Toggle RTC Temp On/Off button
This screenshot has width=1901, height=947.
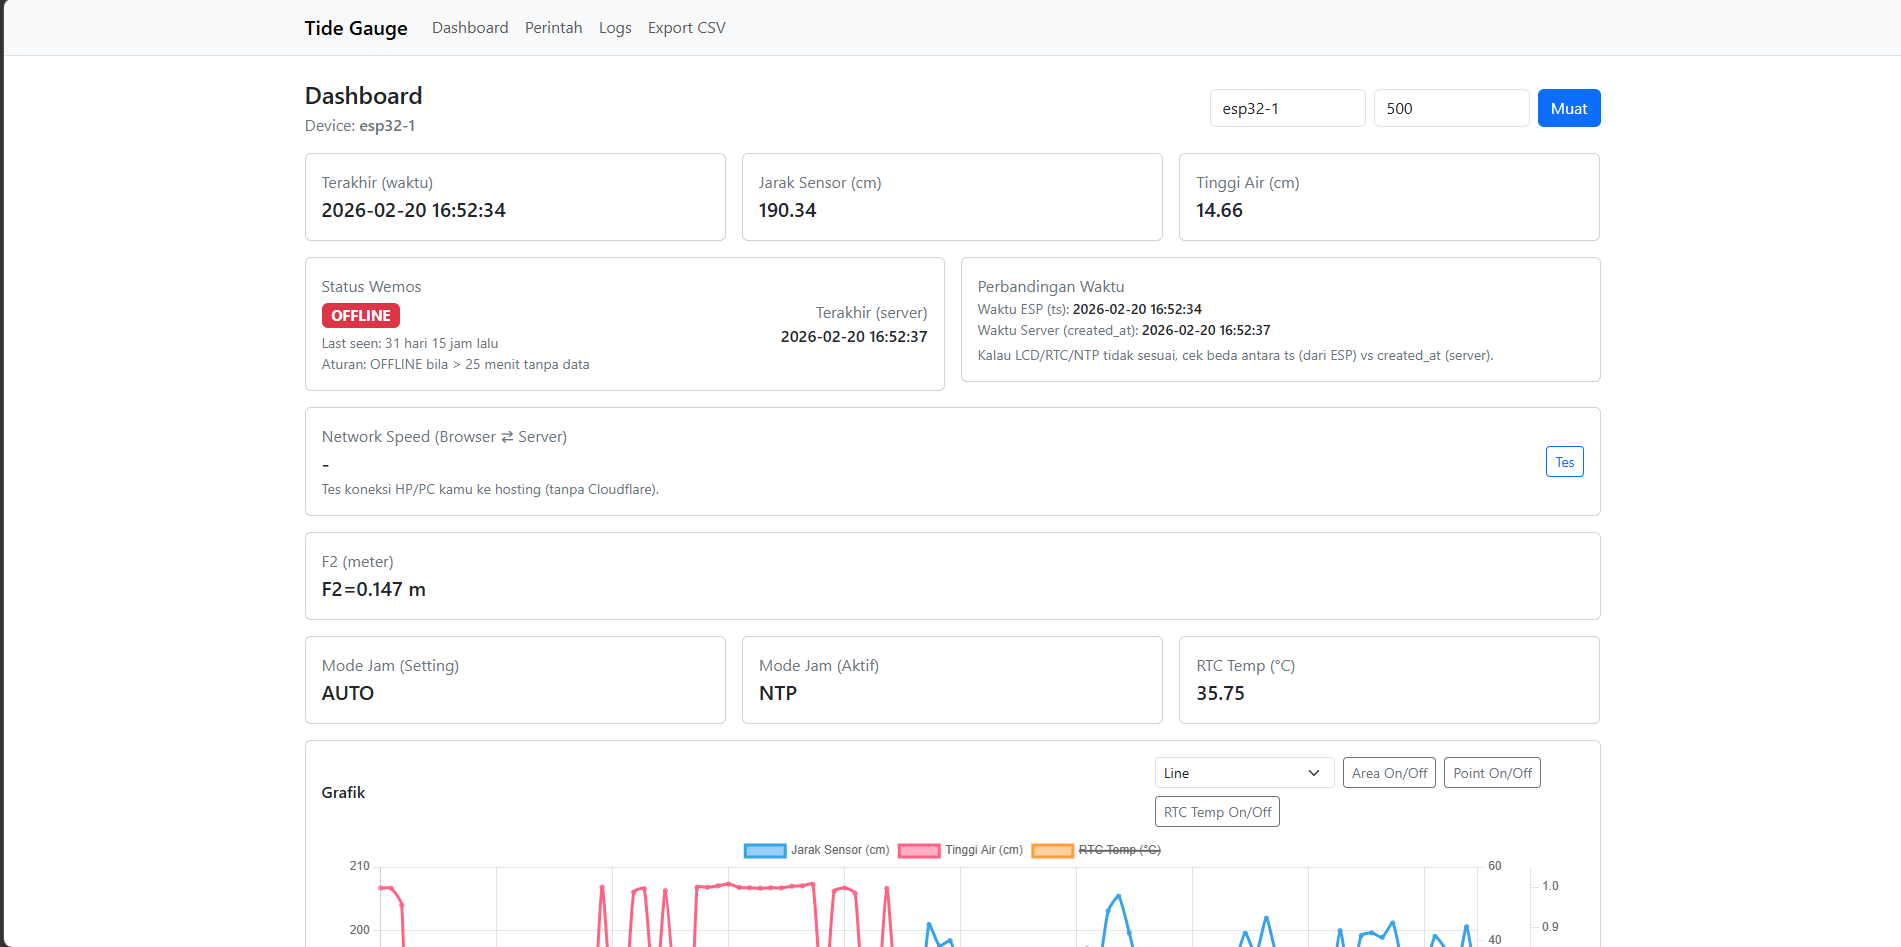pyautogui.click(x=1217, y=812)
